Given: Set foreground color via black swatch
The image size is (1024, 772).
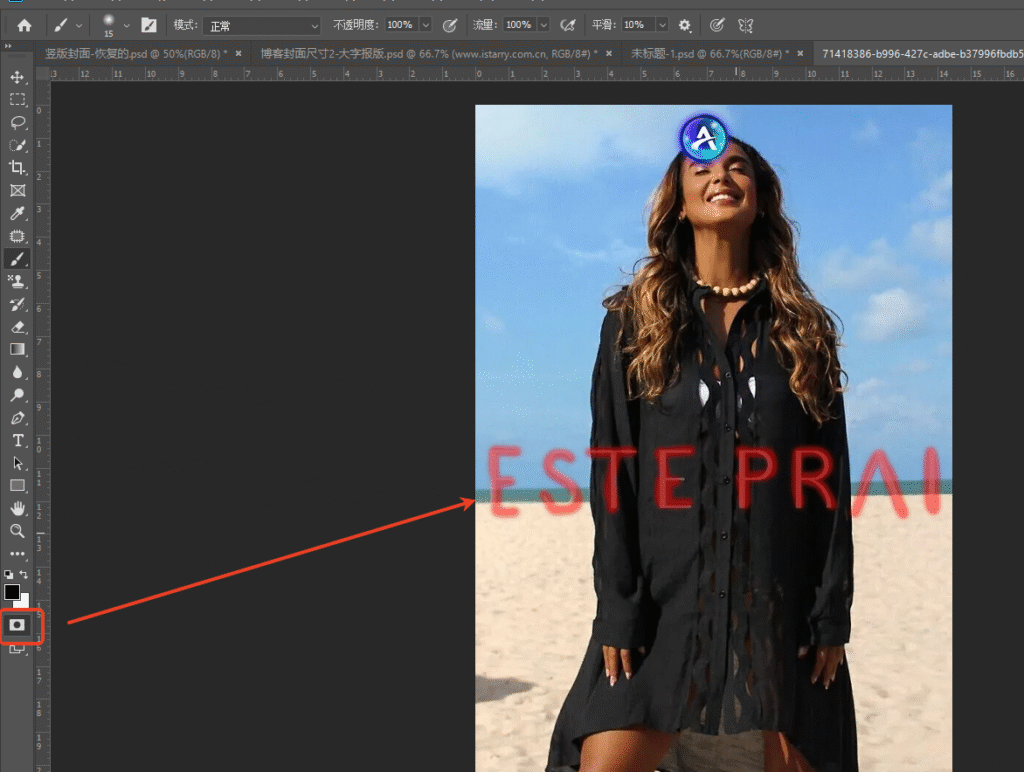Looking at the screenshot, I should (x=12, y=592).
